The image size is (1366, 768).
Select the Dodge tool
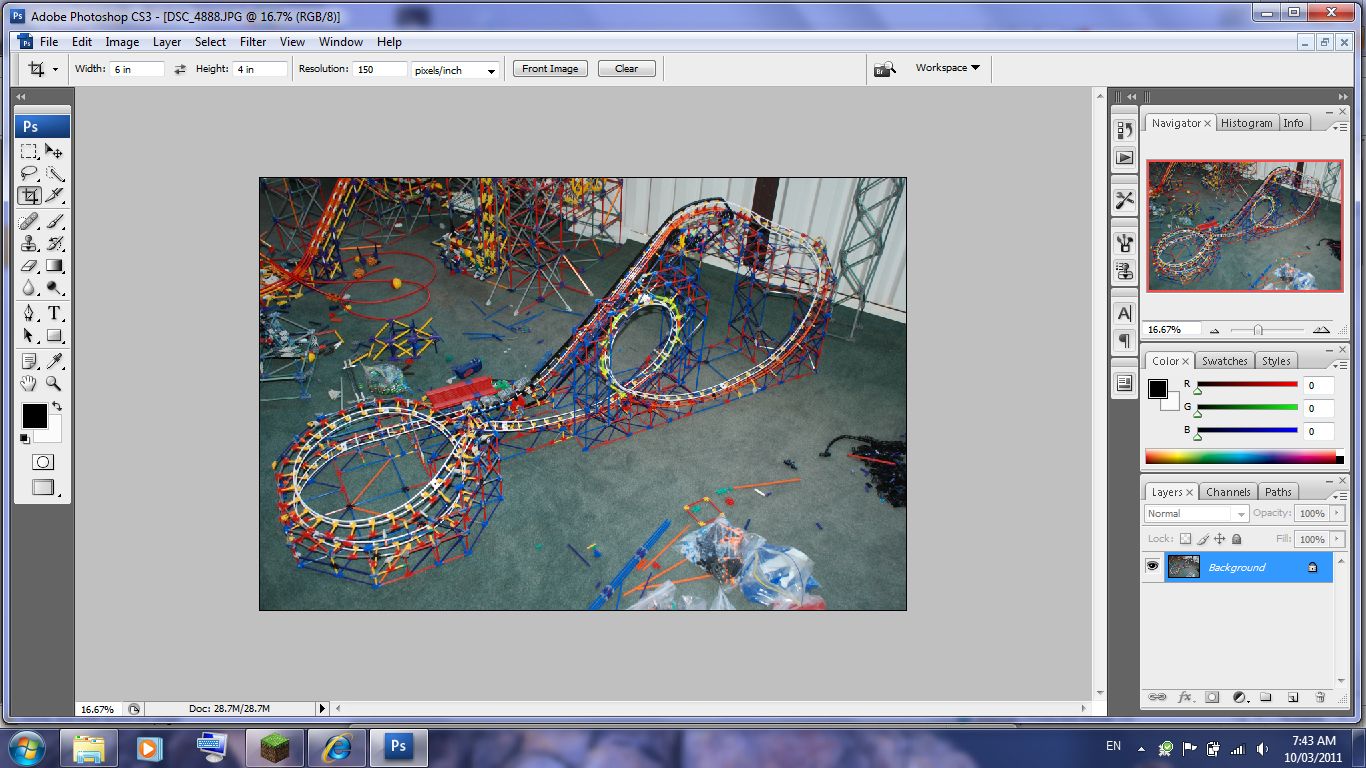click(54, 287)
